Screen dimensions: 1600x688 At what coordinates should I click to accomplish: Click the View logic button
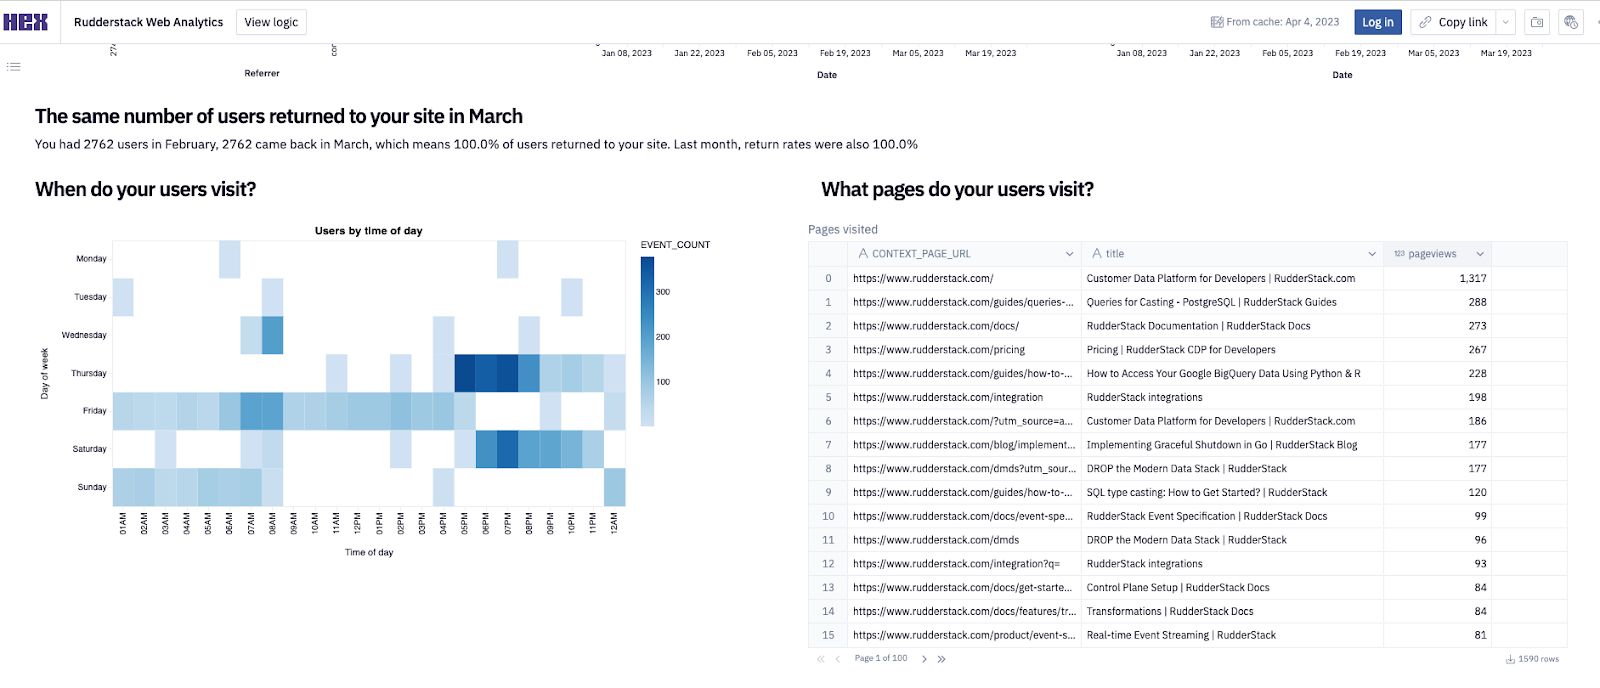coord(271,22)
